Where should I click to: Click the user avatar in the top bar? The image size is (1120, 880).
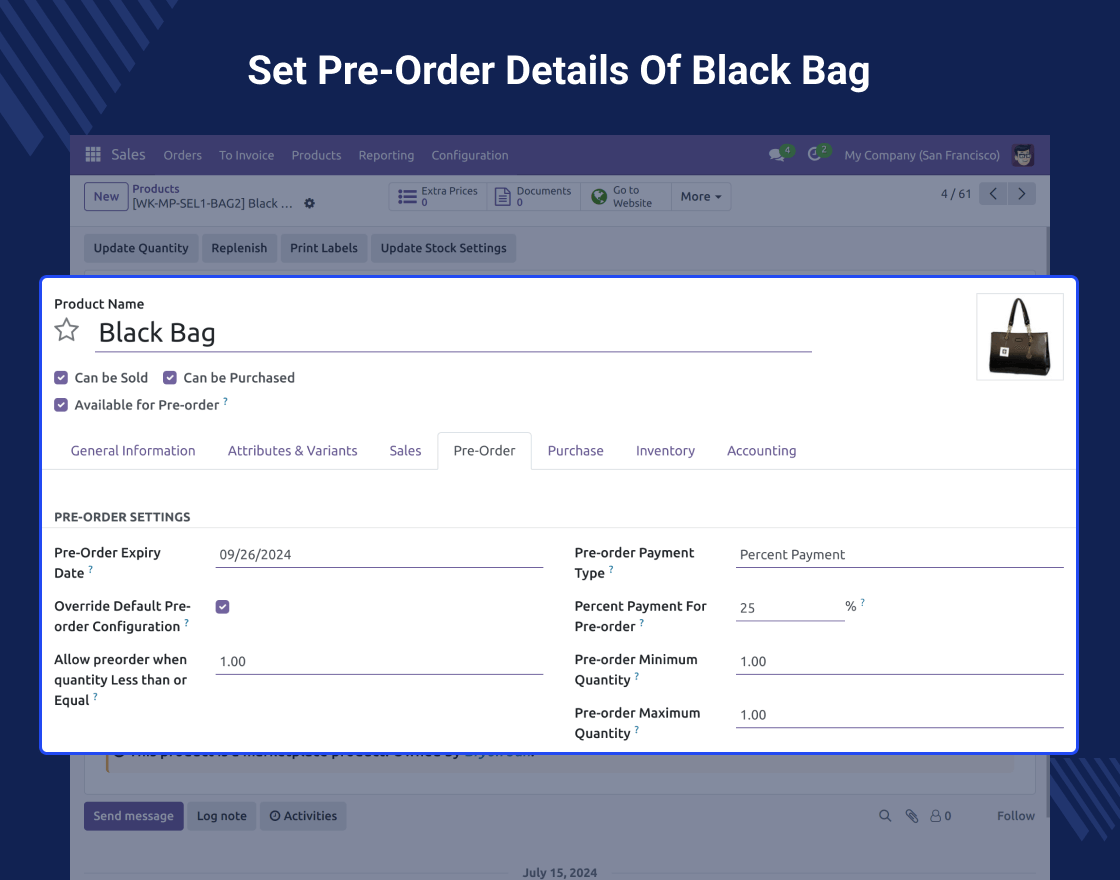1023,155
